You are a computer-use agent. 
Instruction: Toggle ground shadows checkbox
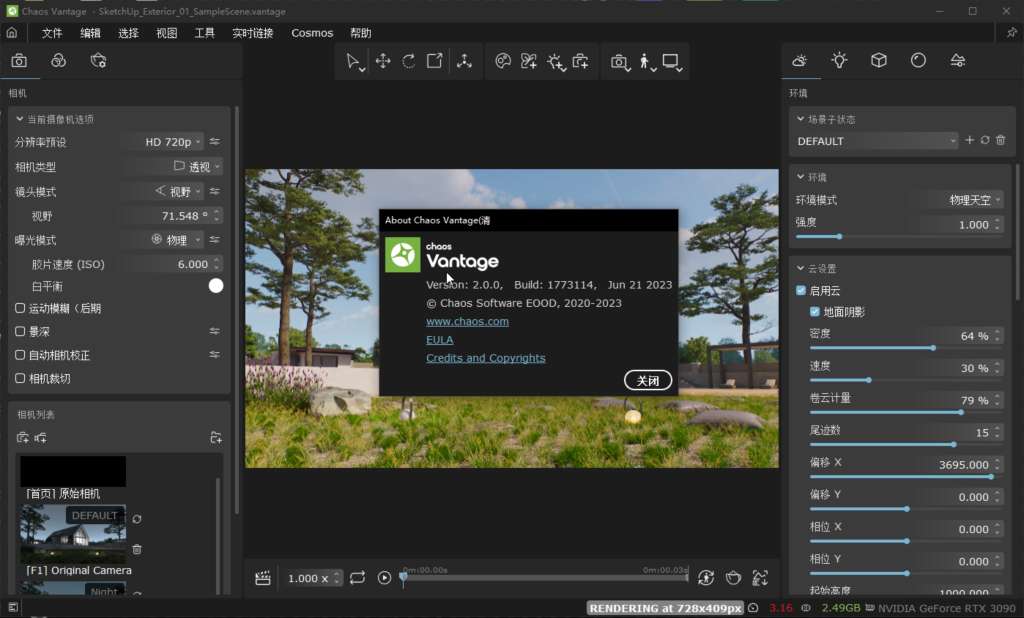coord(814,312)
